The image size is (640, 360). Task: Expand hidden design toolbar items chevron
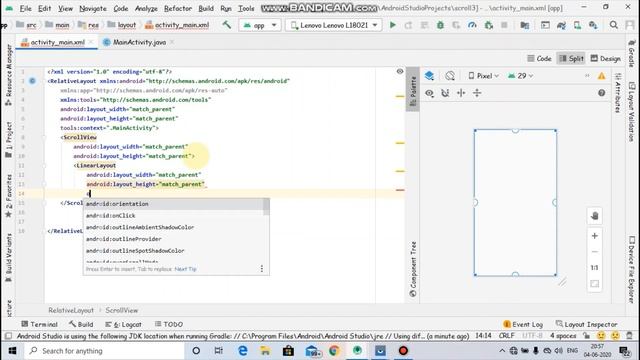587,76
